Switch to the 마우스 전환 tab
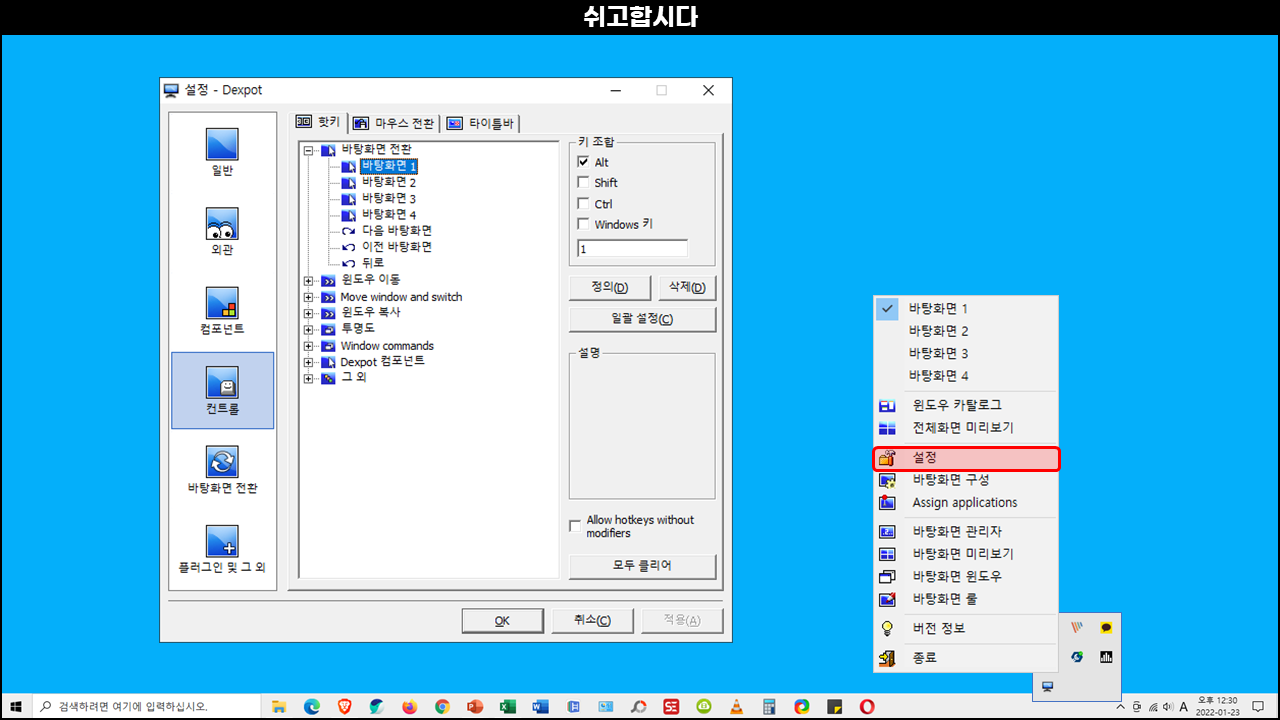Image resolution: width=1280 pixels, height=720 pixels. click(395, 123)
